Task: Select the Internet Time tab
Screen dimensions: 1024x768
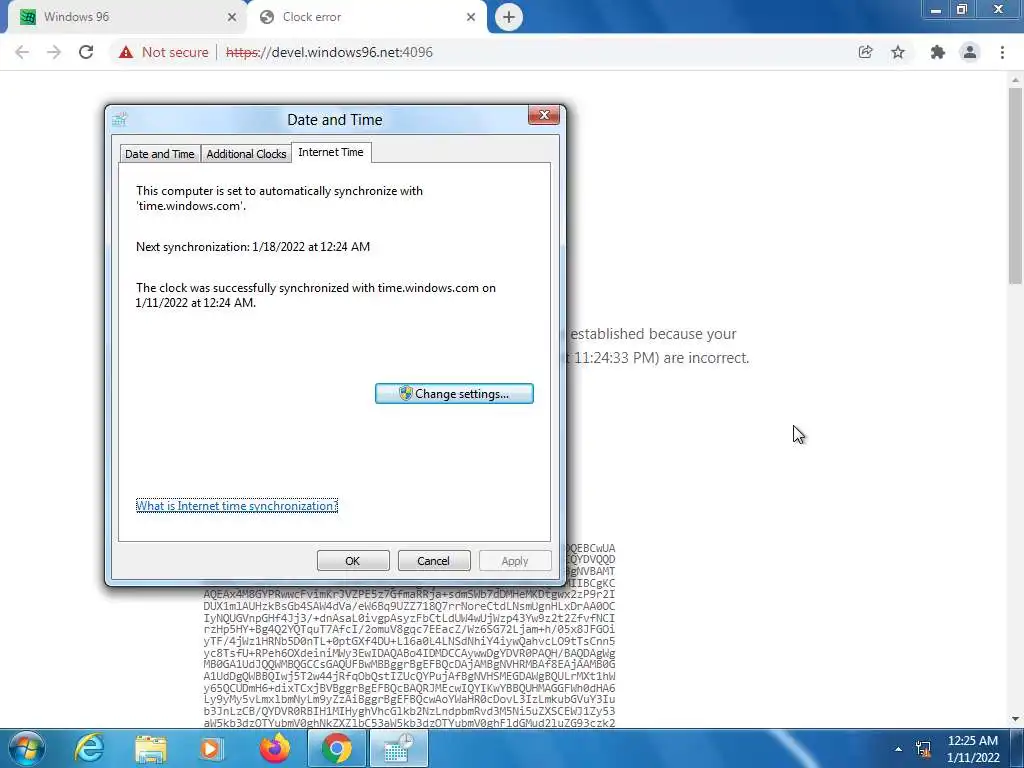Action: [331, 152]
